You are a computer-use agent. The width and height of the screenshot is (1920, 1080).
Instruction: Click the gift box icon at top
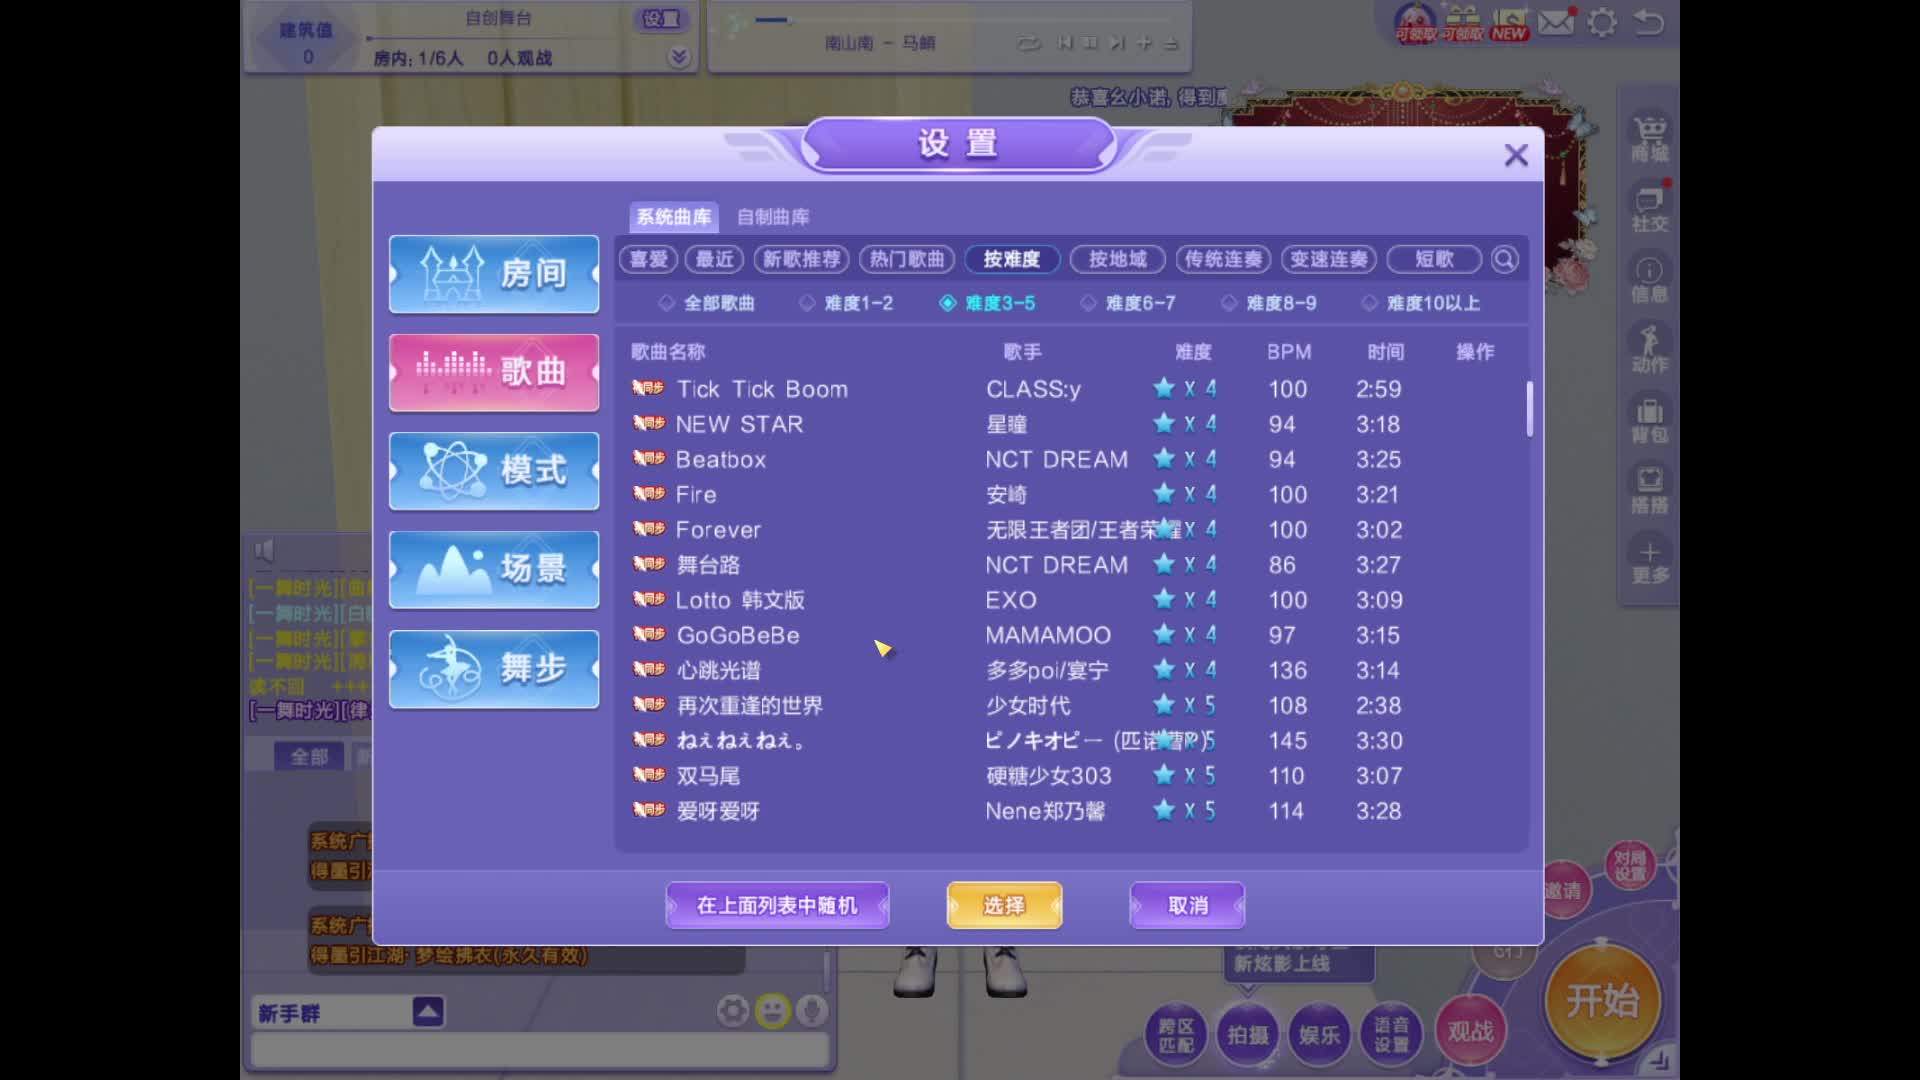coord(1463,22)
